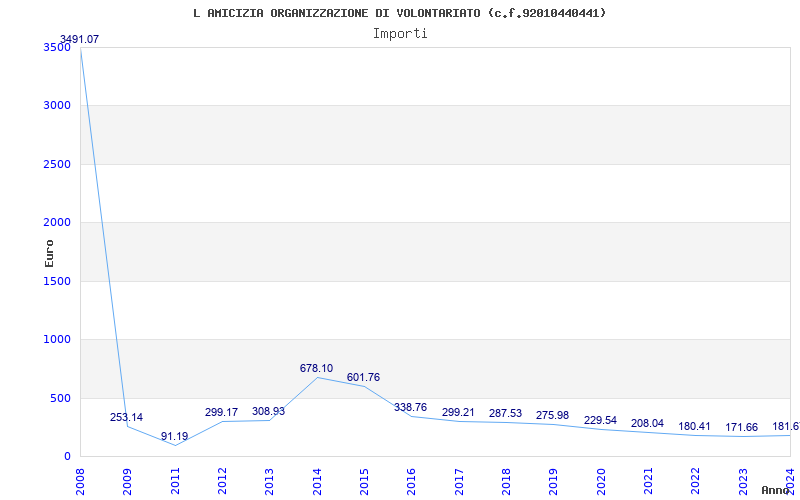The height and width of the screenshot is (500, 800).
Task: Click the data label 678.10
Action: coord(316,368)
